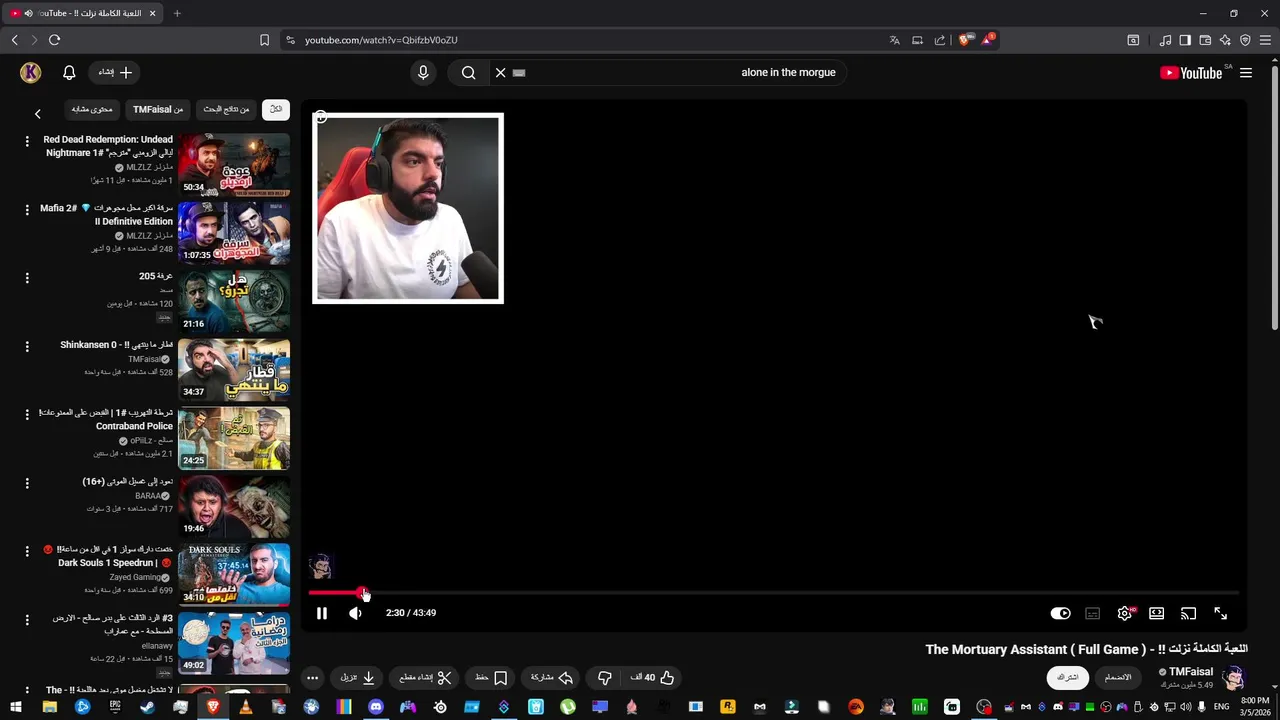Click the الانضمام join button

pos(1118,677)
